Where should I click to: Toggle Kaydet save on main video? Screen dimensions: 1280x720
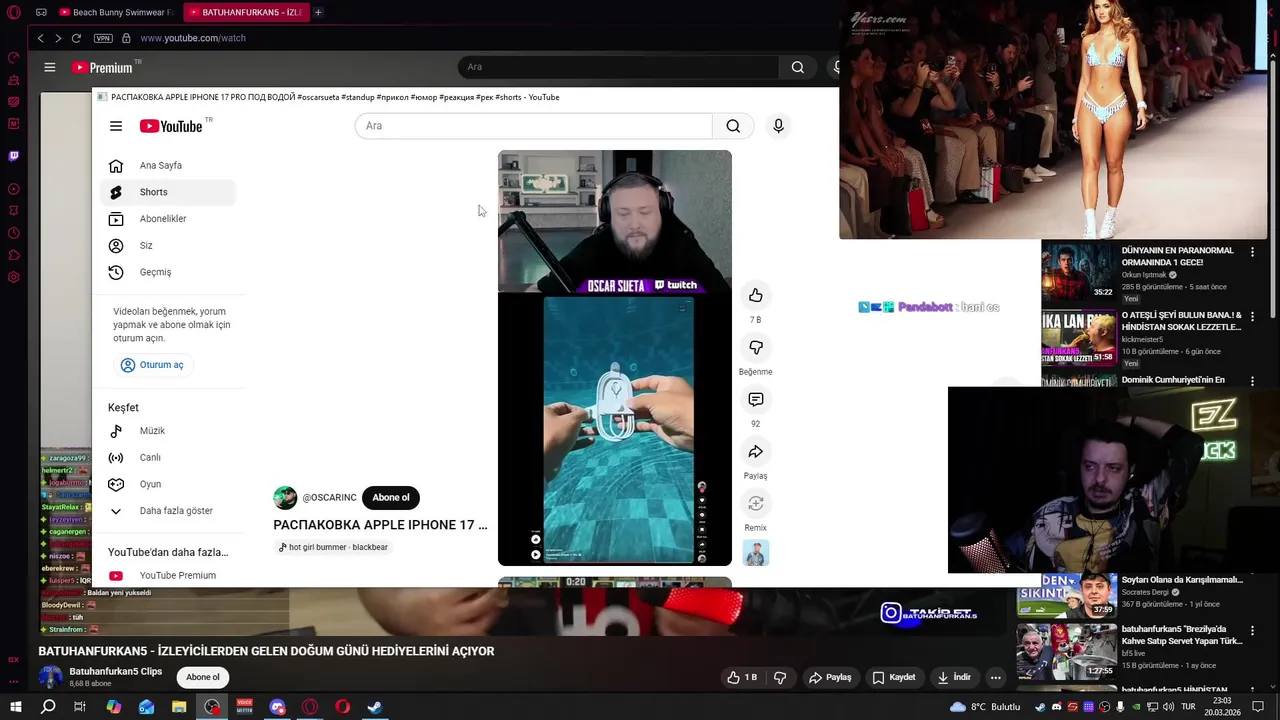coord(893,677)
